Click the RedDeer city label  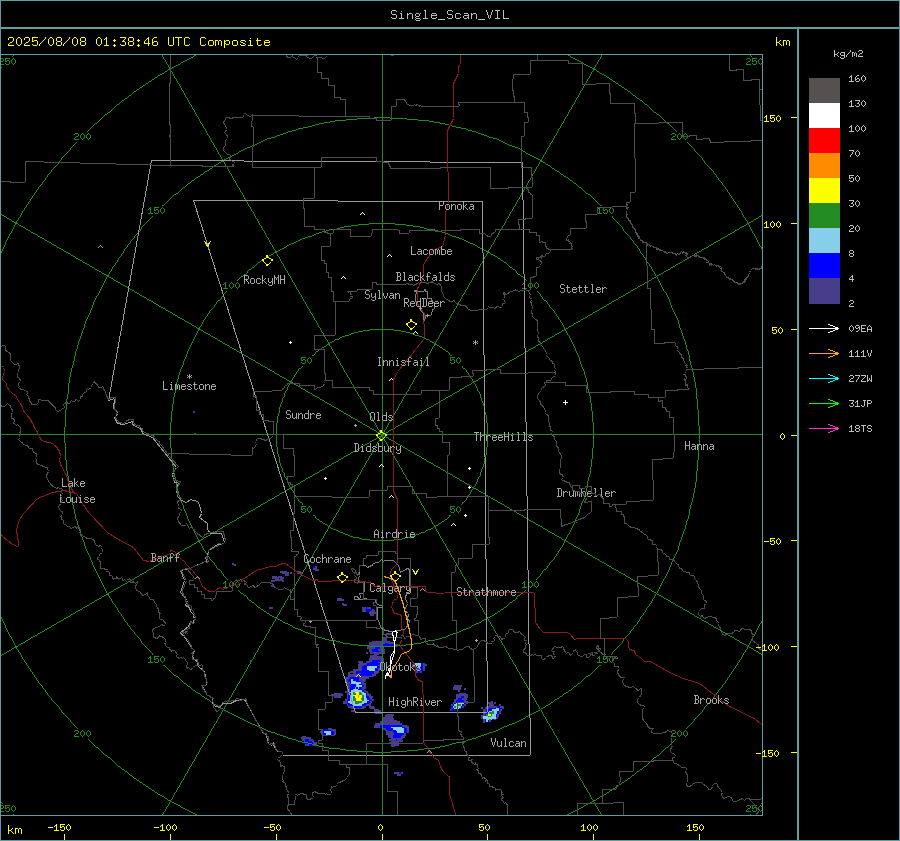click(x=424, y=303)
